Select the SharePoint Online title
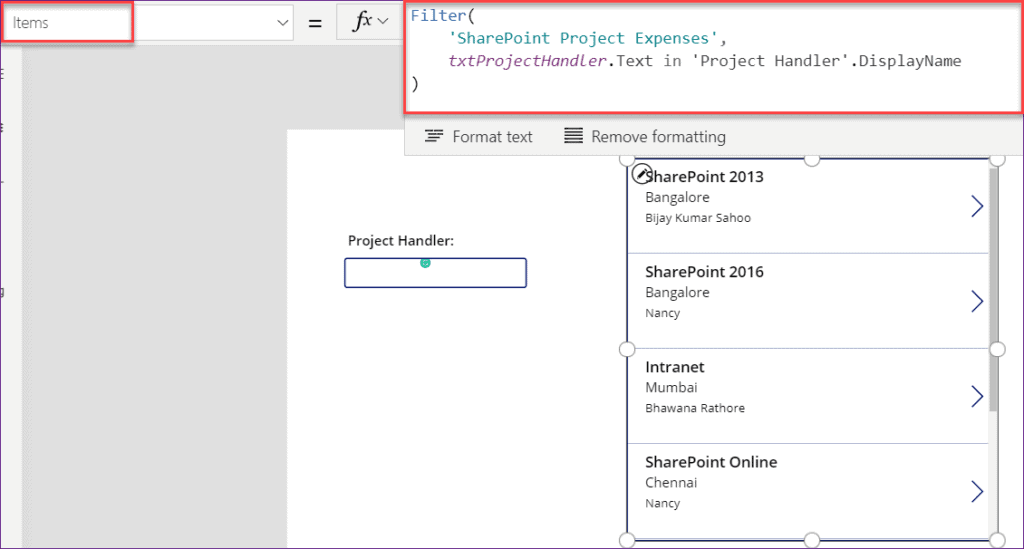This screenshot has height=549, width=1024. (x=711, y=462)
